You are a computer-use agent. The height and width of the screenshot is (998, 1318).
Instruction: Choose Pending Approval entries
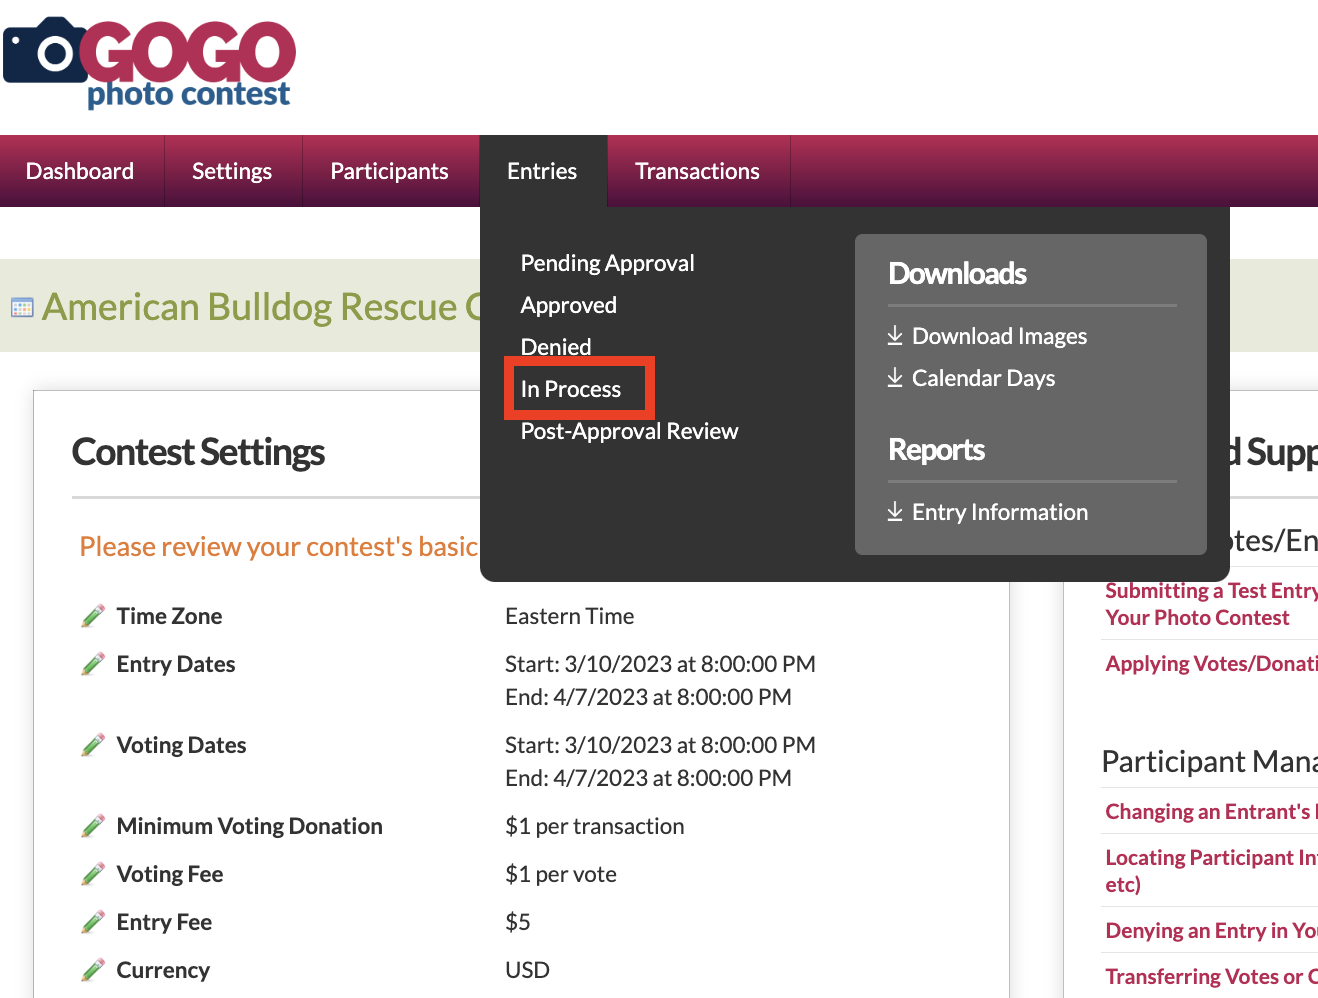pos(607,263)
